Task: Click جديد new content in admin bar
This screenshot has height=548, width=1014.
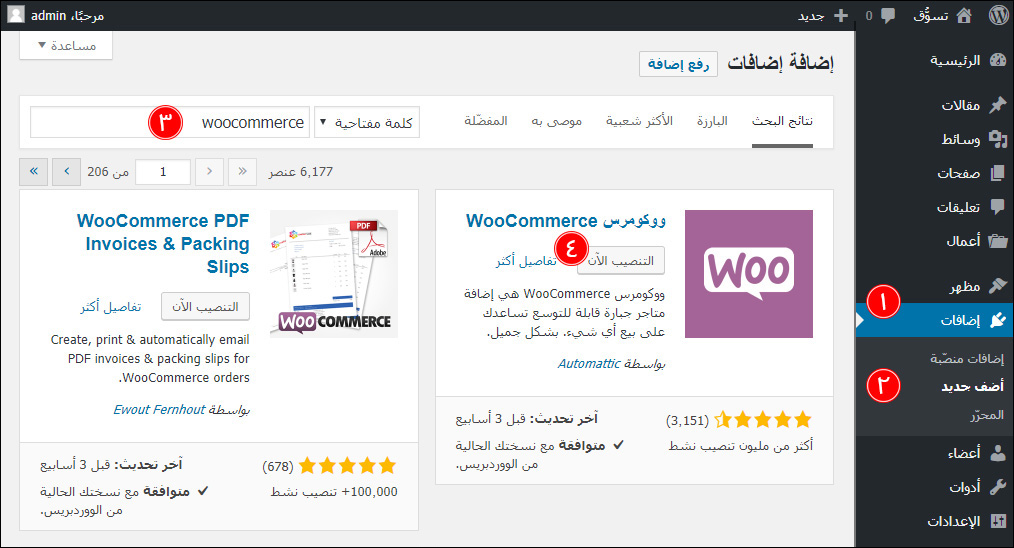Action: point(811,16)
